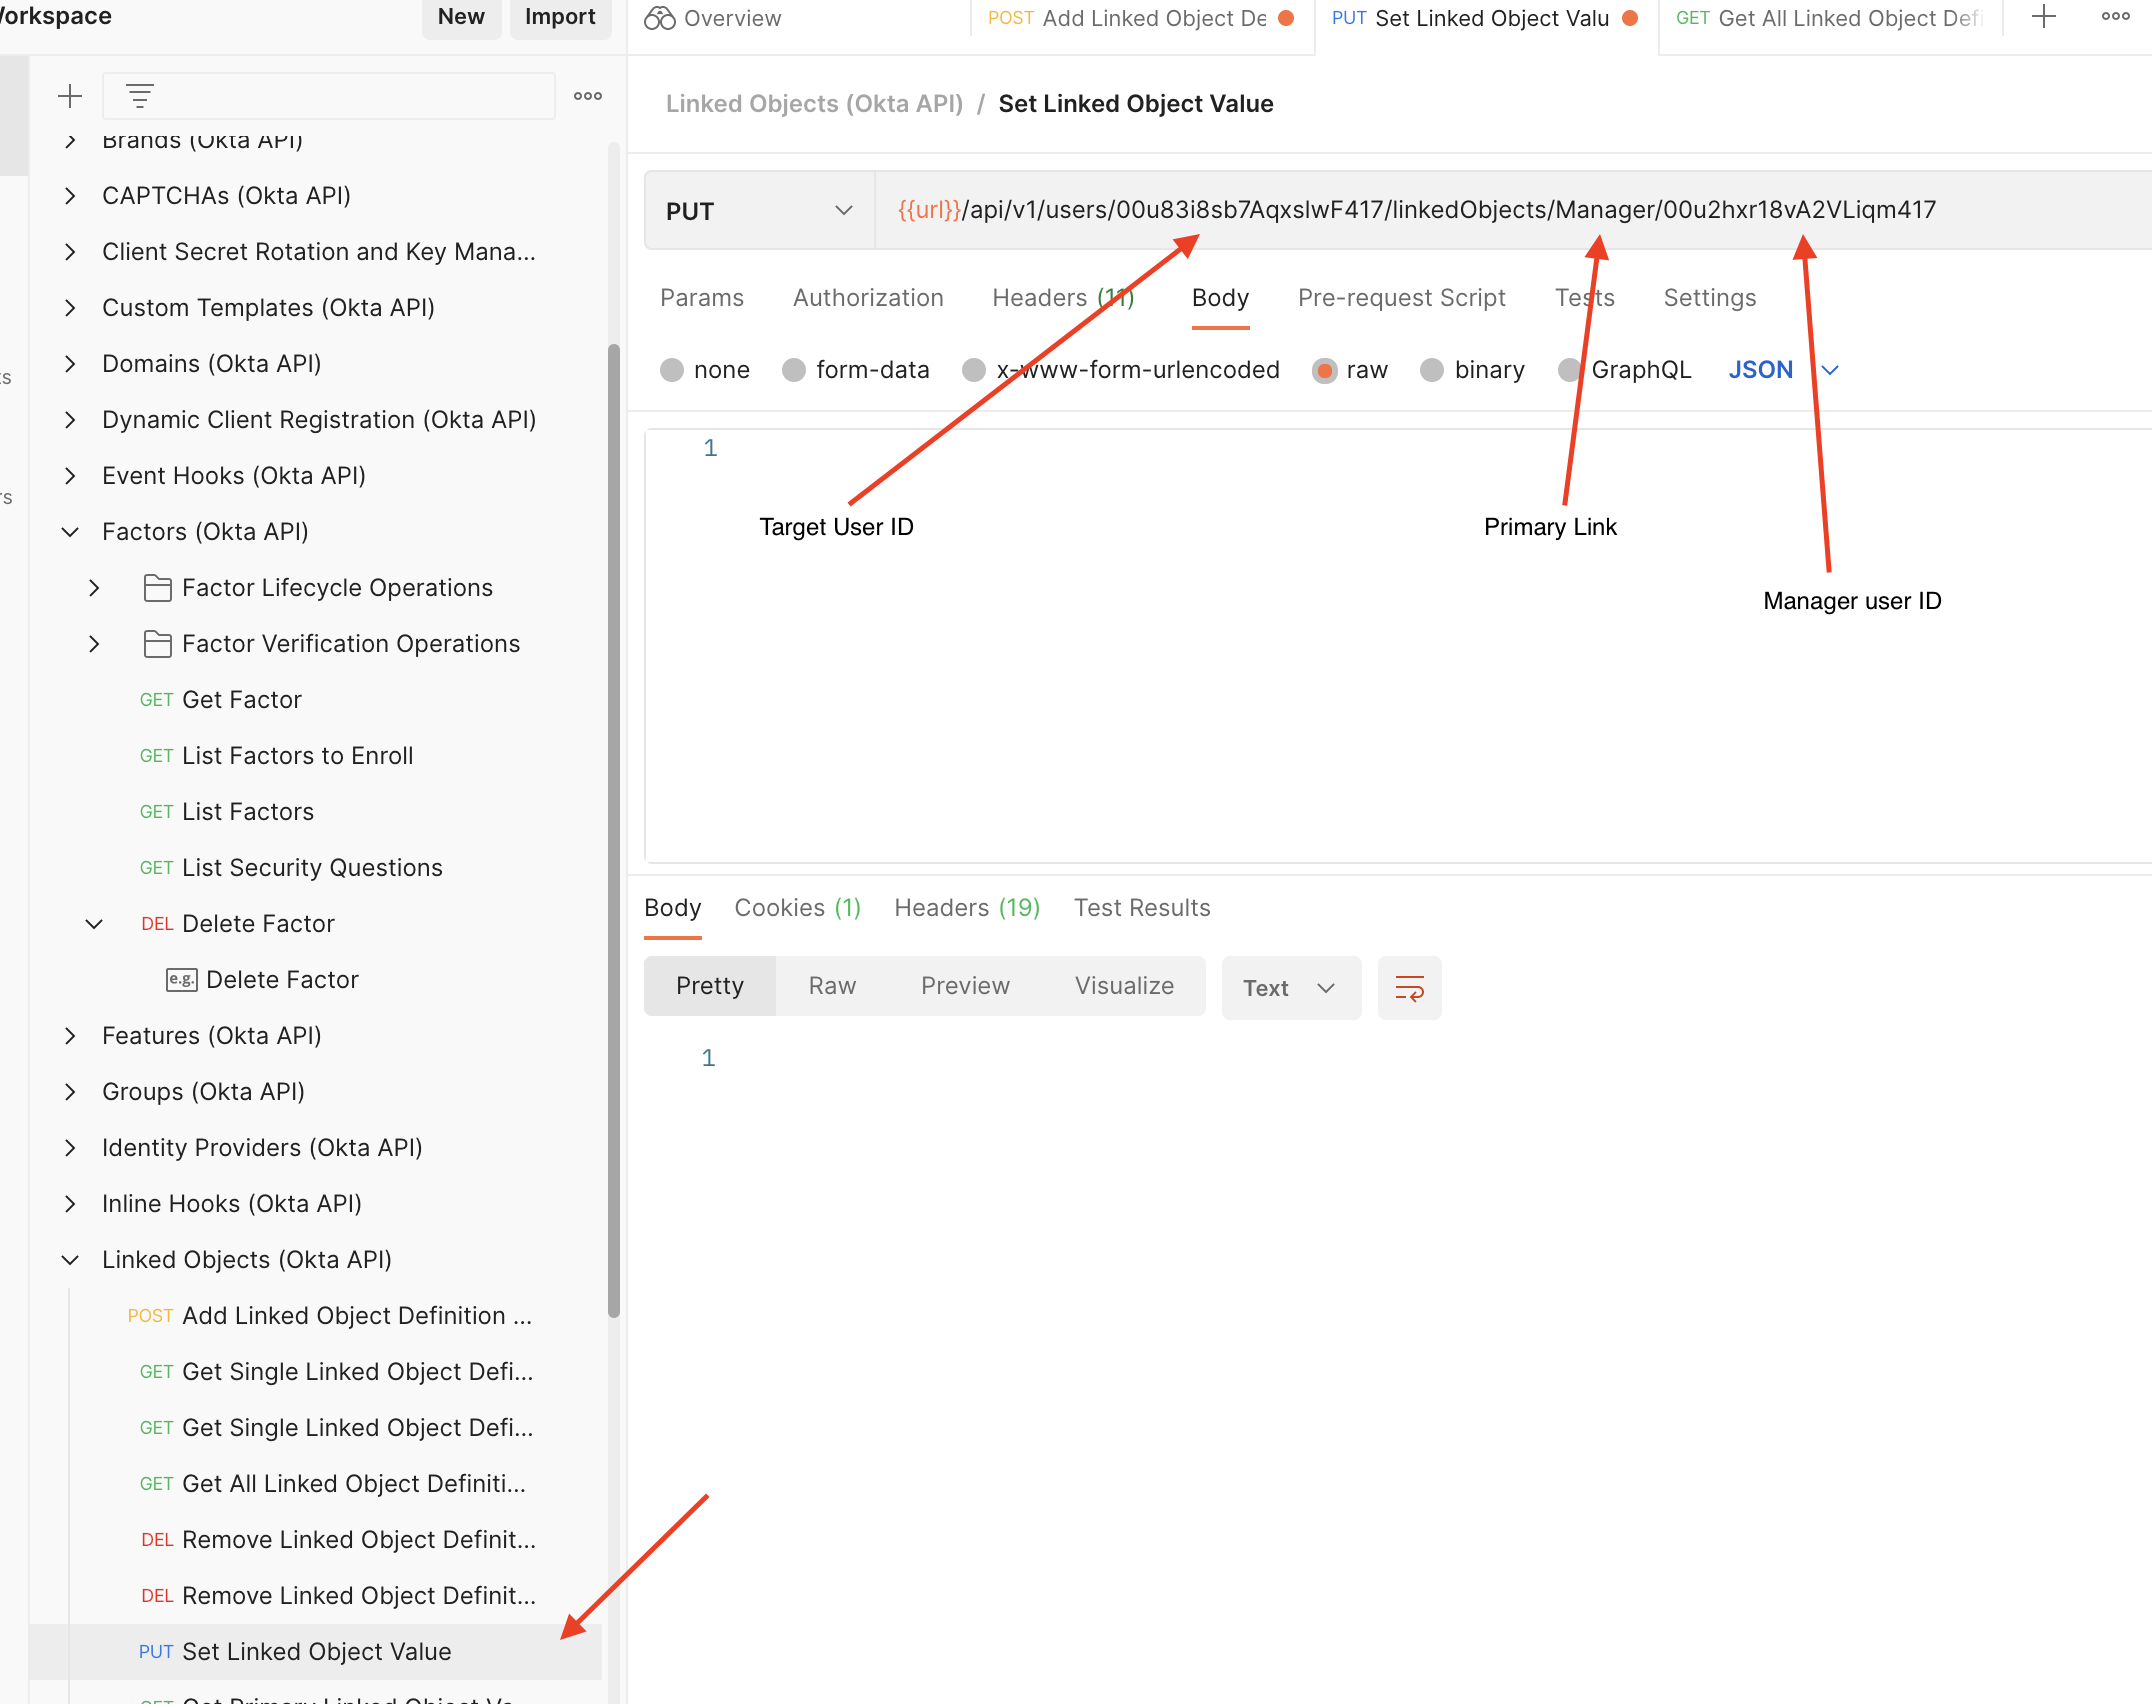Open the PUT method dropdown
Screen dimensions: 2152x1704
(760, 211)
